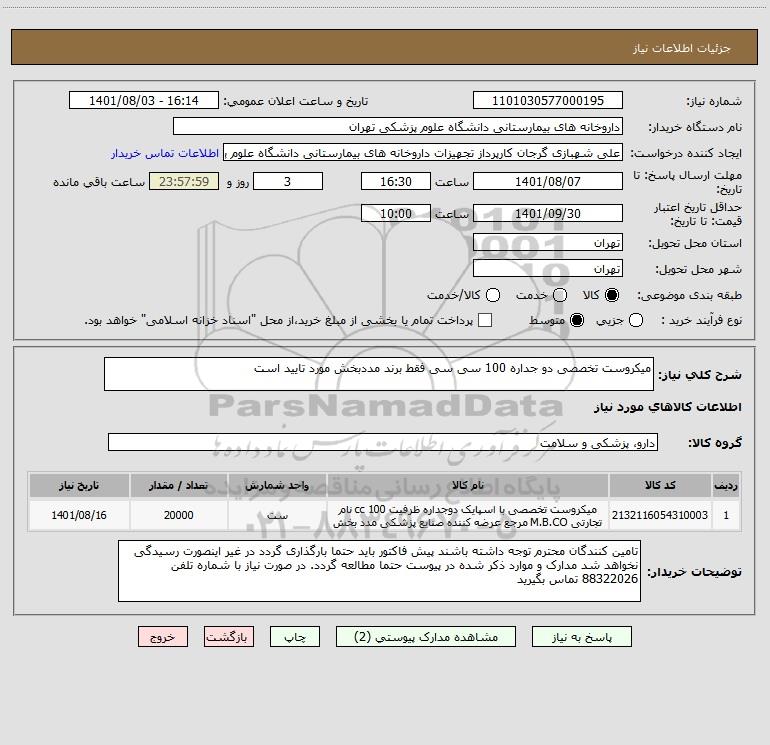Click the days remaining field showing 3
The height and width of the screenshot is (745, 770).
(288, 181)
